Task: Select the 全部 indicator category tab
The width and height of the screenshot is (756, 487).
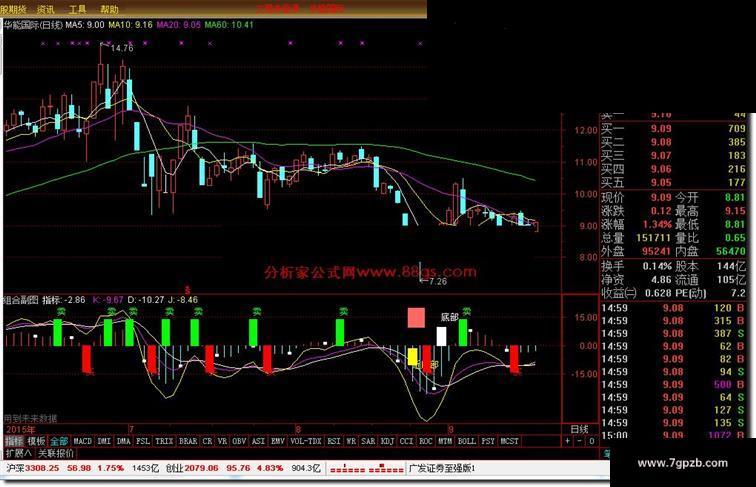Action: [x=59, y=441]
